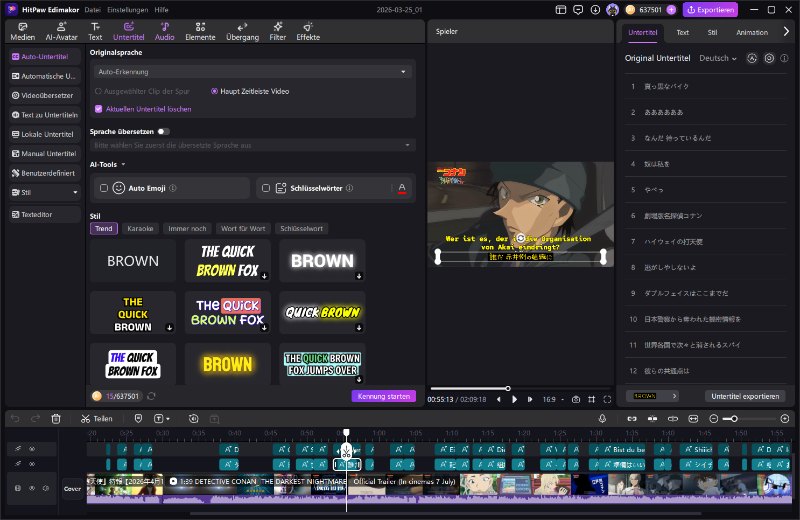Open the Einstellungen menu

coord(128,10)
